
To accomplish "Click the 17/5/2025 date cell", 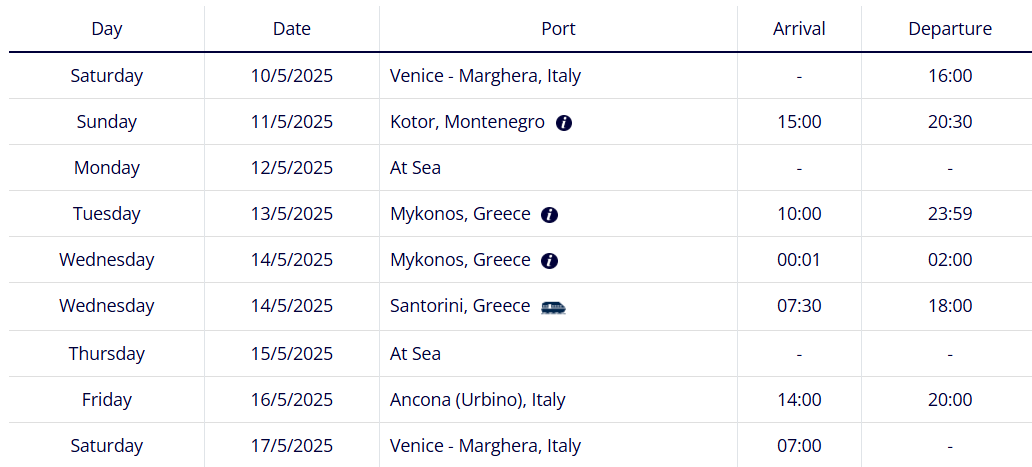I will coord(292,445).
